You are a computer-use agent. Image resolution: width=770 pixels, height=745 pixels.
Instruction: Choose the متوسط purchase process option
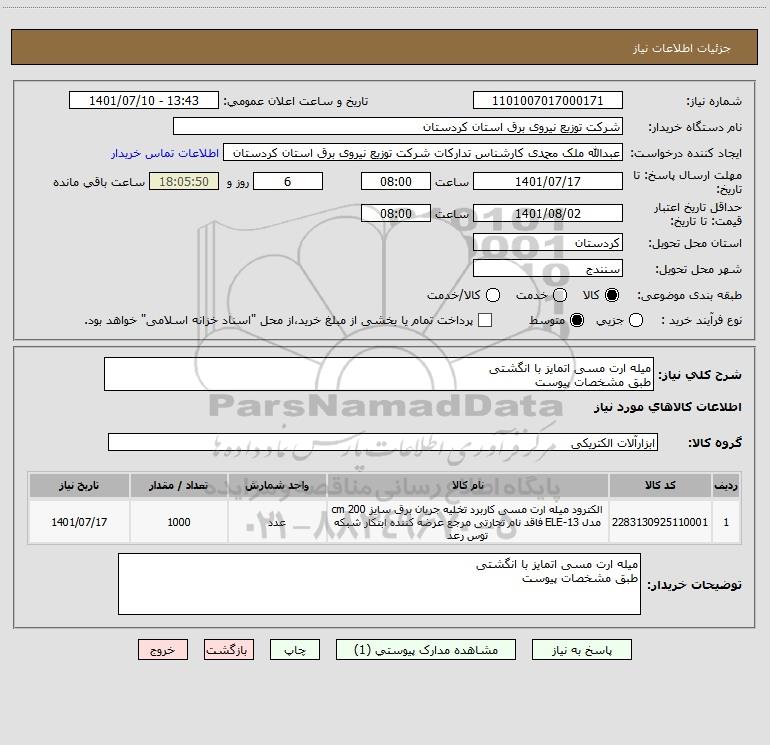click(x=577, y=320)
